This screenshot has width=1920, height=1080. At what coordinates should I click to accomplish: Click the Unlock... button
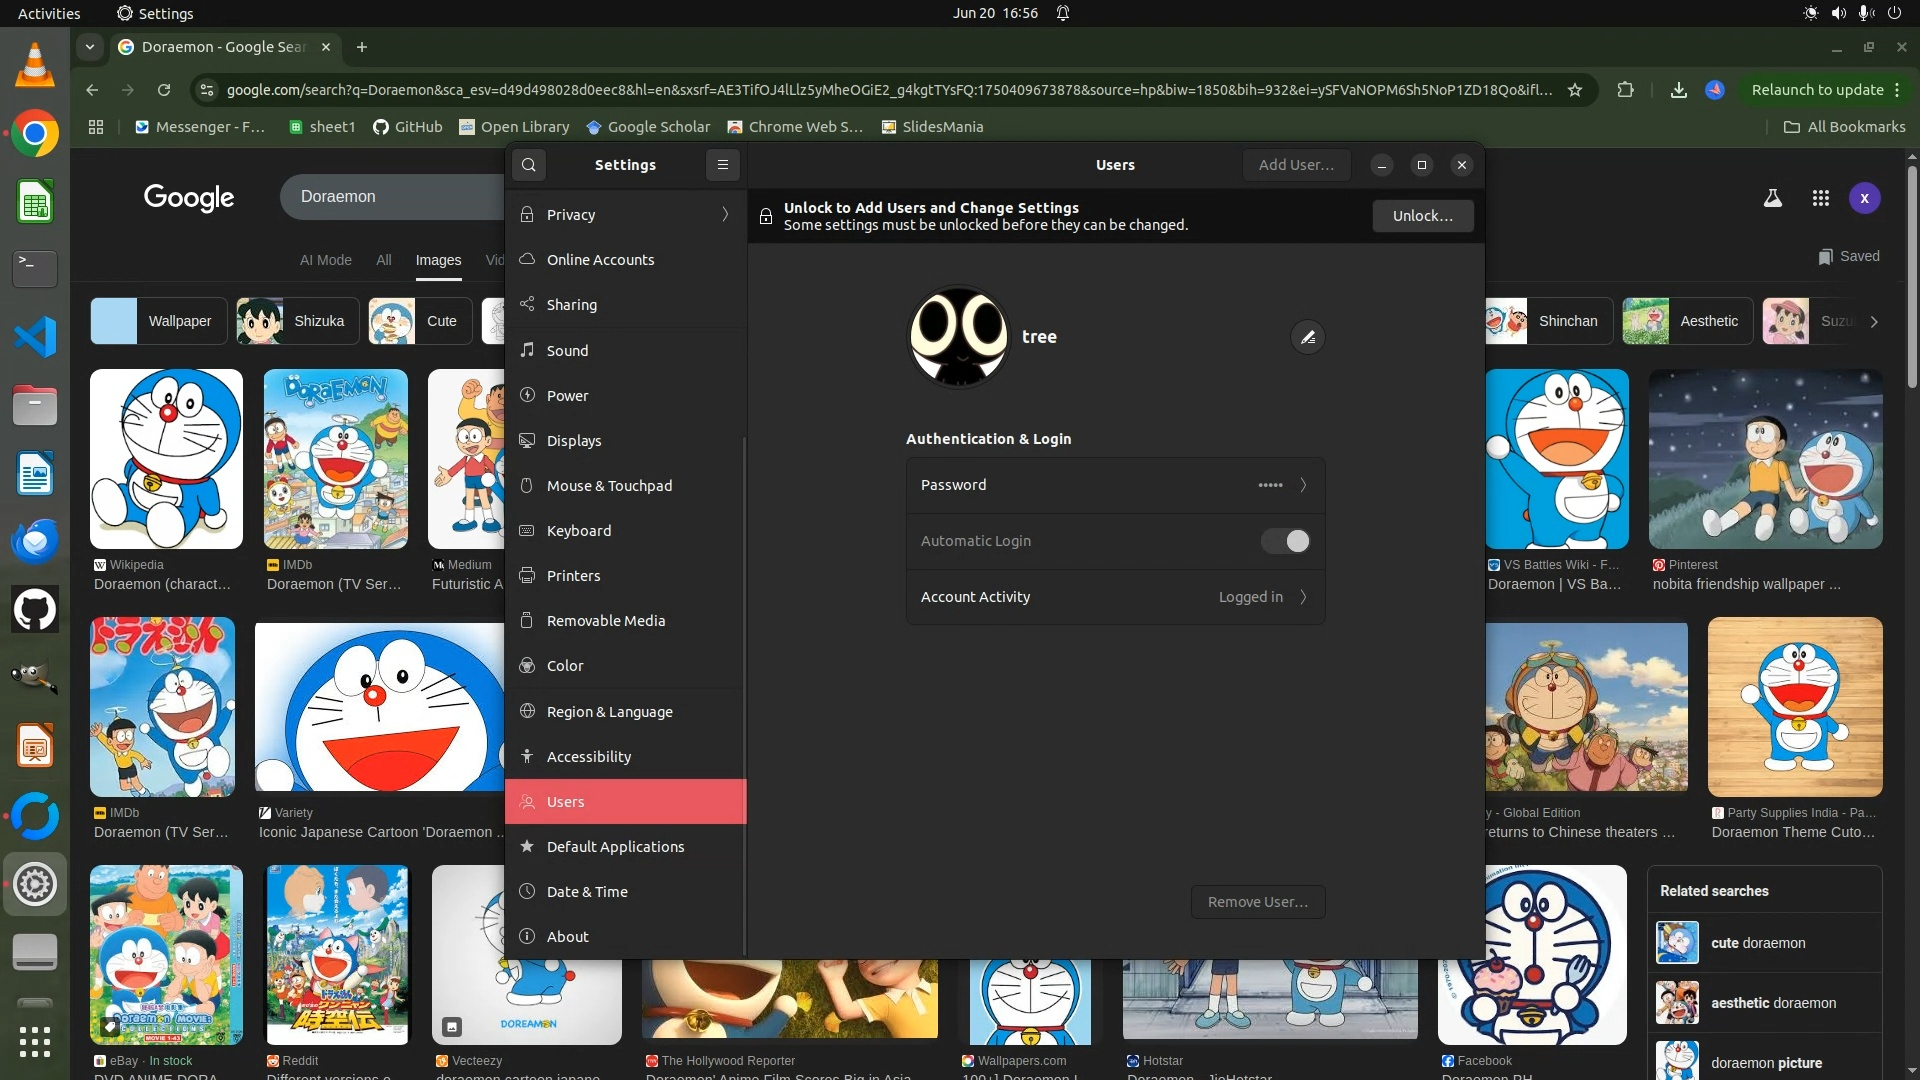click(1422, 216)
